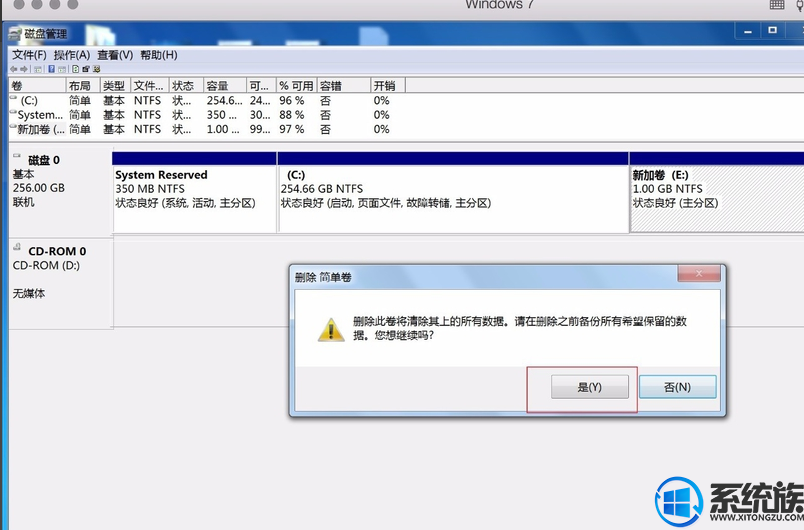
Task: Sort by 开销 column header
Action: point(388,86)
